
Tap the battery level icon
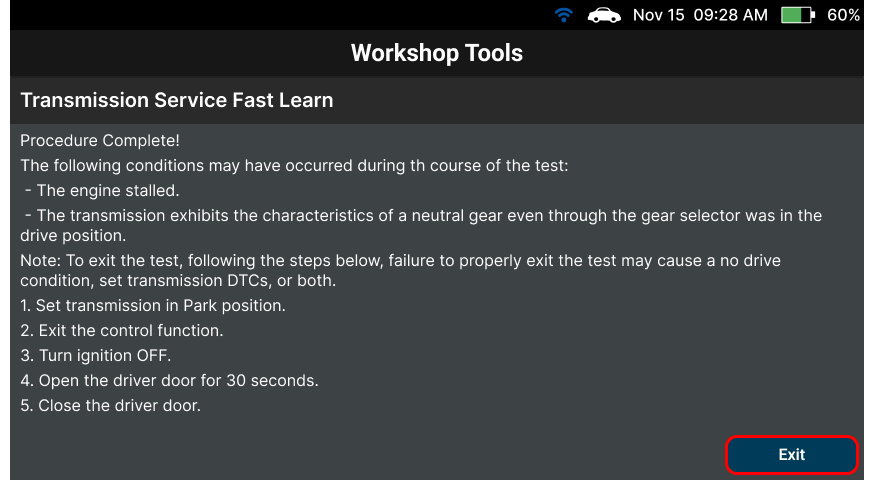click(x=798, y=15)
